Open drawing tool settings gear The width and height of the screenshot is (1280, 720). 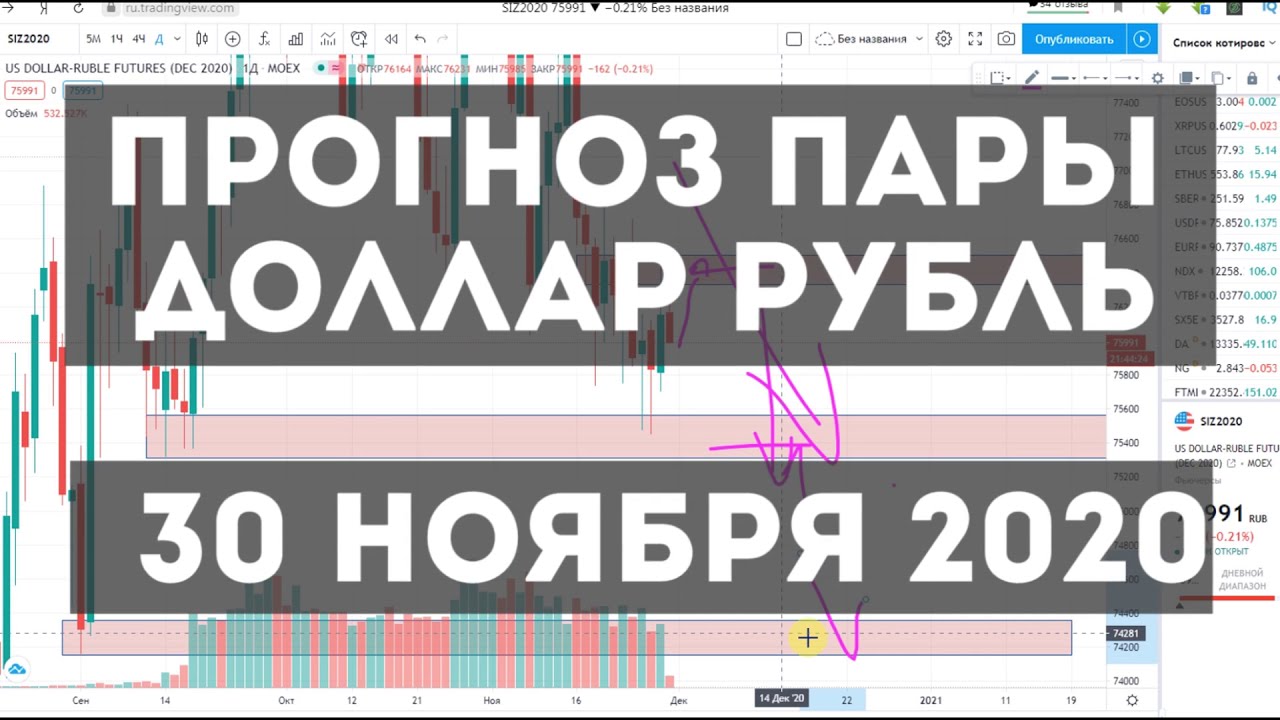click(1158, 78)
